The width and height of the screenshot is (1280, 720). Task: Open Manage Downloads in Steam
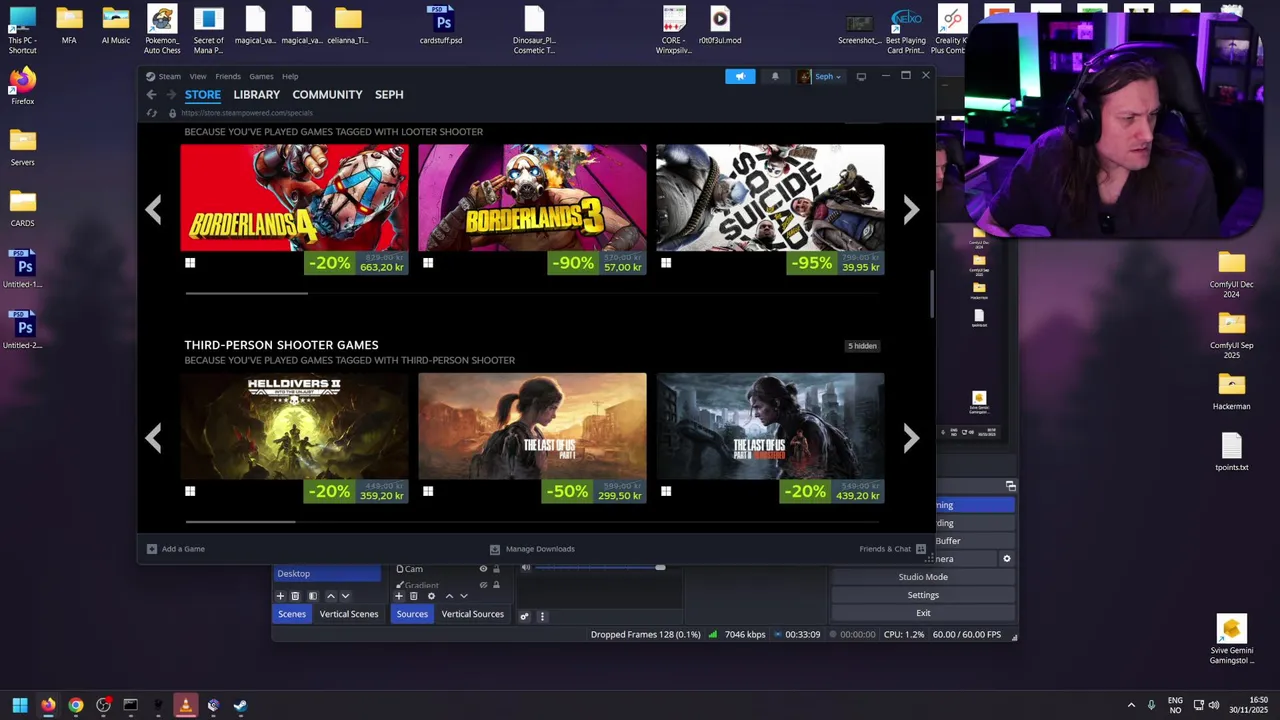(532, 549)
